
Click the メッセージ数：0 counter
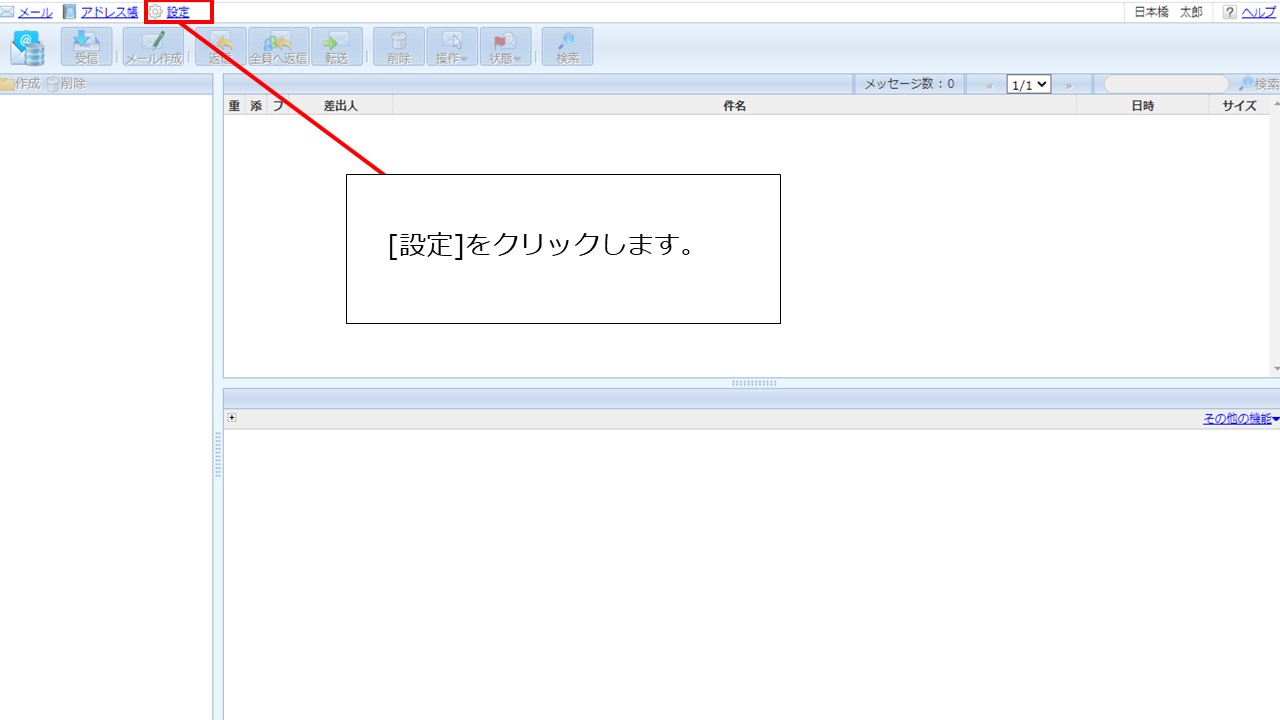(x=909, y=85)
